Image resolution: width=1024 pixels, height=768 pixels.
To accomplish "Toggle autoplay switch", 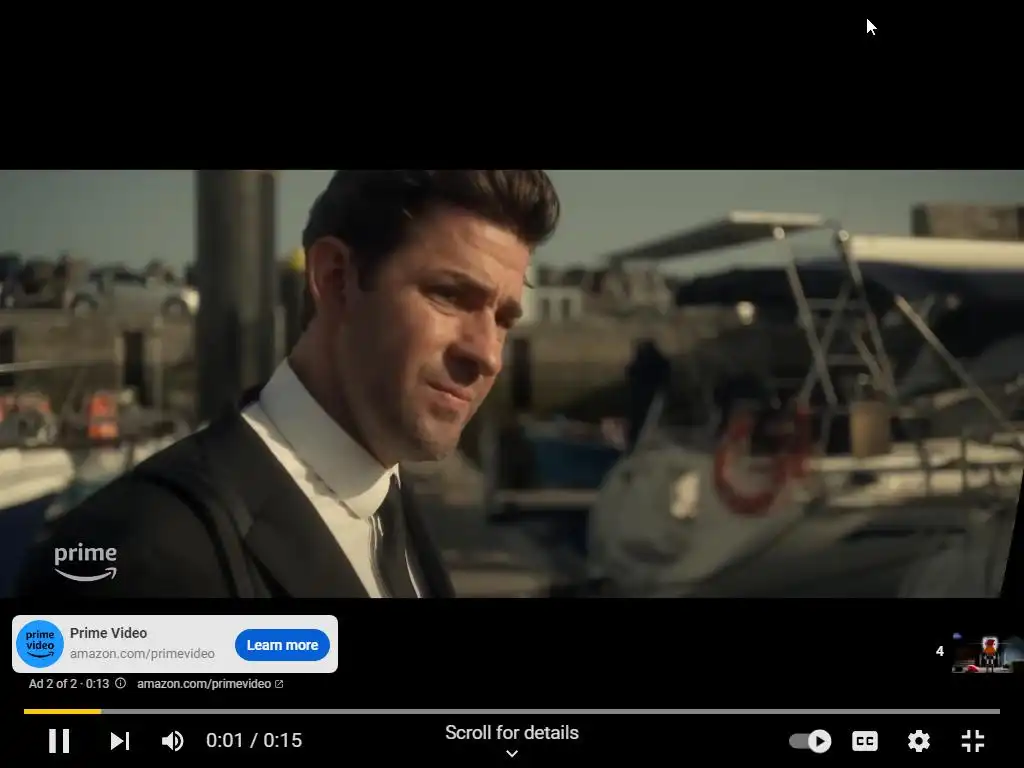I will pyautogui.click(x=810, y=741).
